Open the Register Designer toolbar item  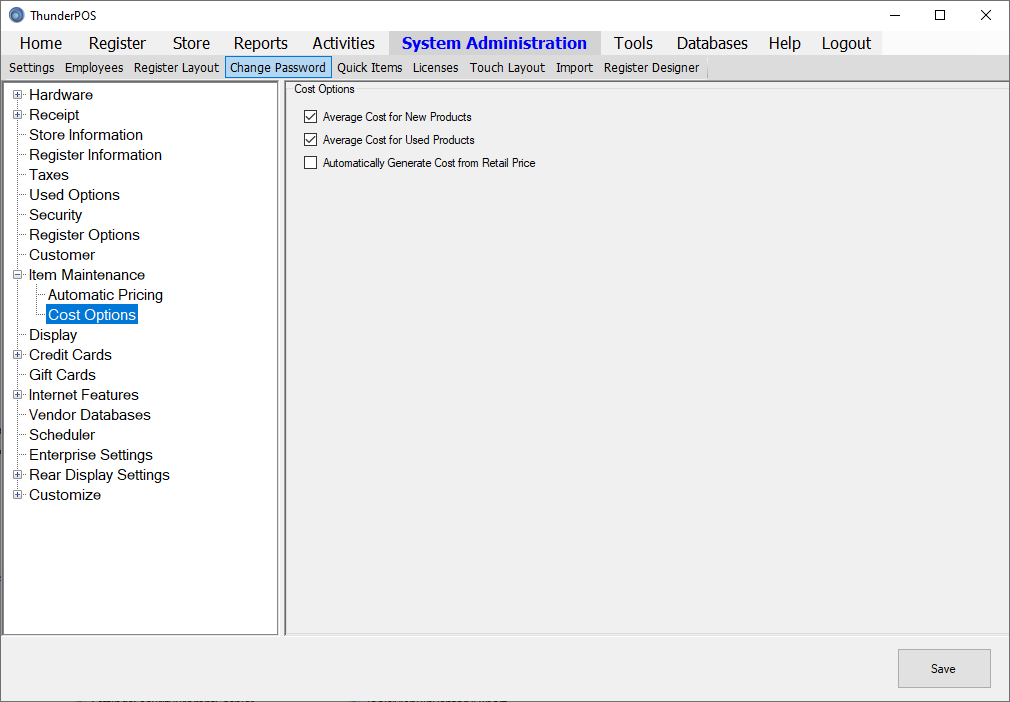point(651,68)
